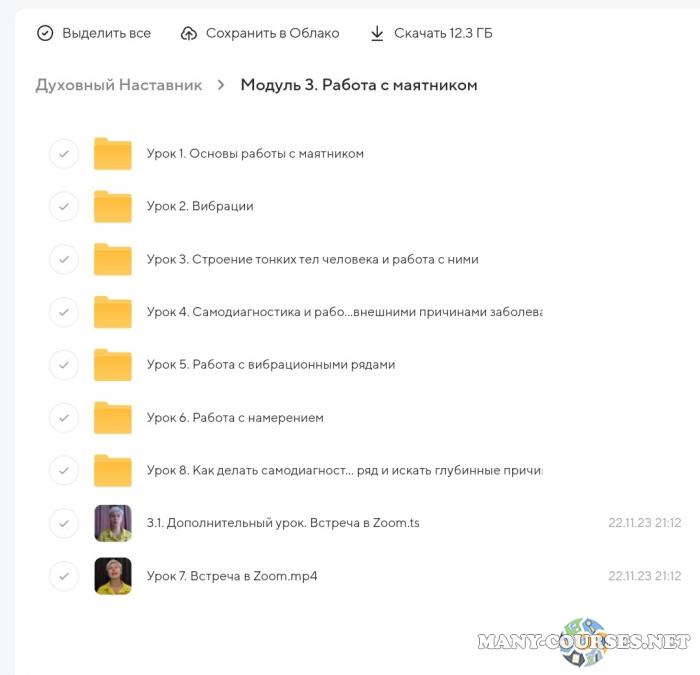This screenshot has height=675, width=700.
Task: Open the Урок 7 Zoom.mp4 thumbnail
Action: pos(113,576)
